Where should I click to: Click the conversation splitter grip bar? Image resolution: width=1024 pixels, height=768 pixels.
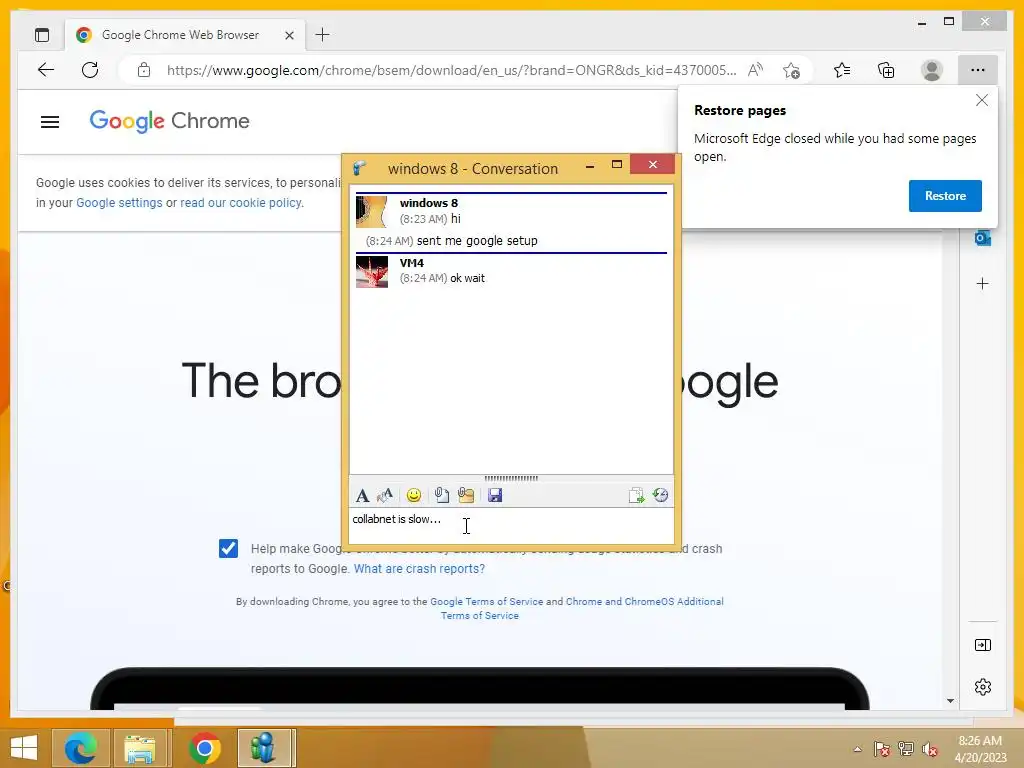click(511, 478)
